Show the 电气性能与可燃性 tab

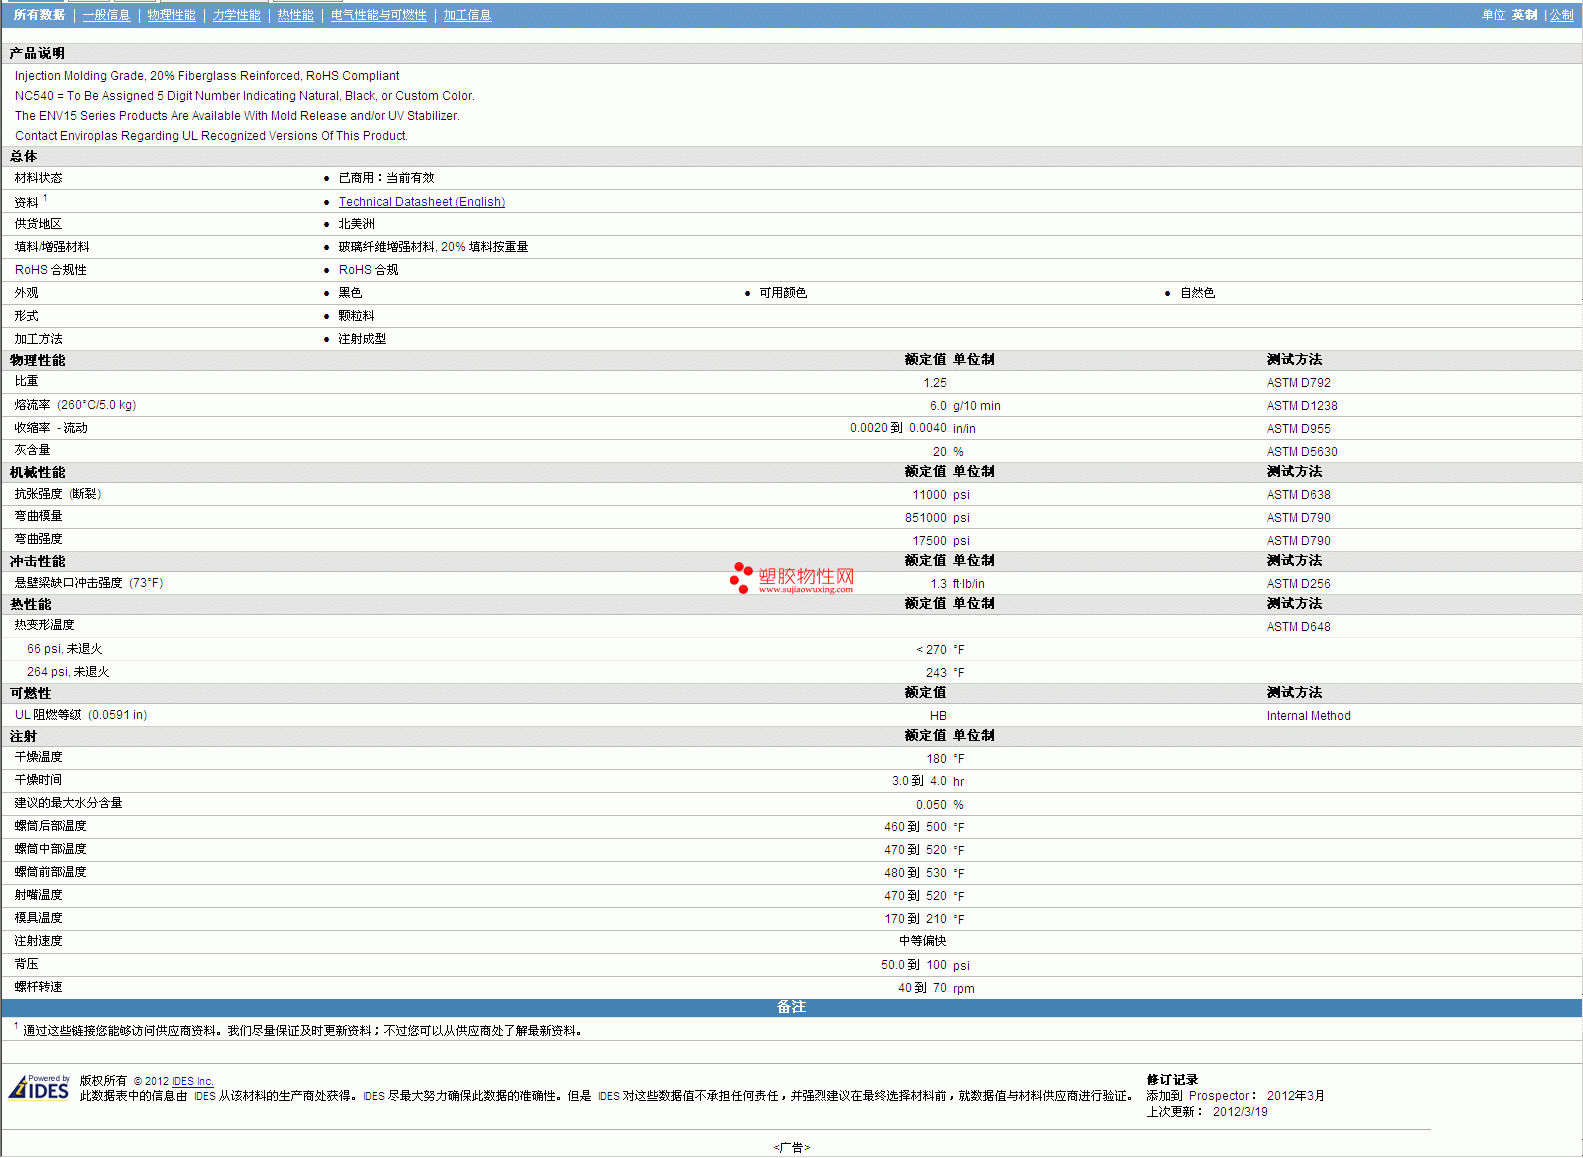pyautogui.click(x=378, y=15)
